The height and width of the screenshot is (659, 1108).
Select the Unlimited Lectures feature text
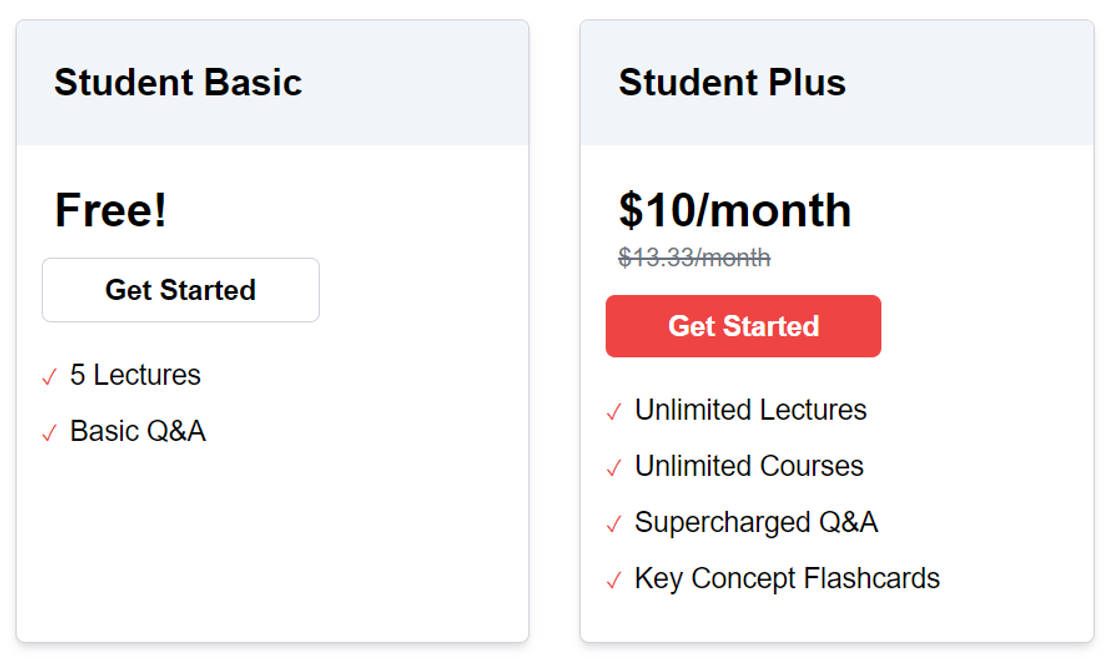pos(750,410)
